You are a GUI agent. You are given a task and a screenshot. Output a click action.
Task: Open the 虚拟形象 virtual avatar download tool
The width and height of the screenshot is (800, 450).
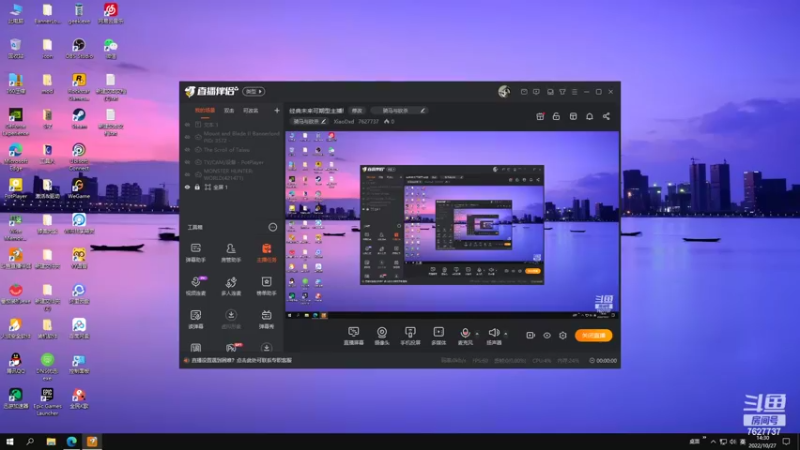[231, 319]
